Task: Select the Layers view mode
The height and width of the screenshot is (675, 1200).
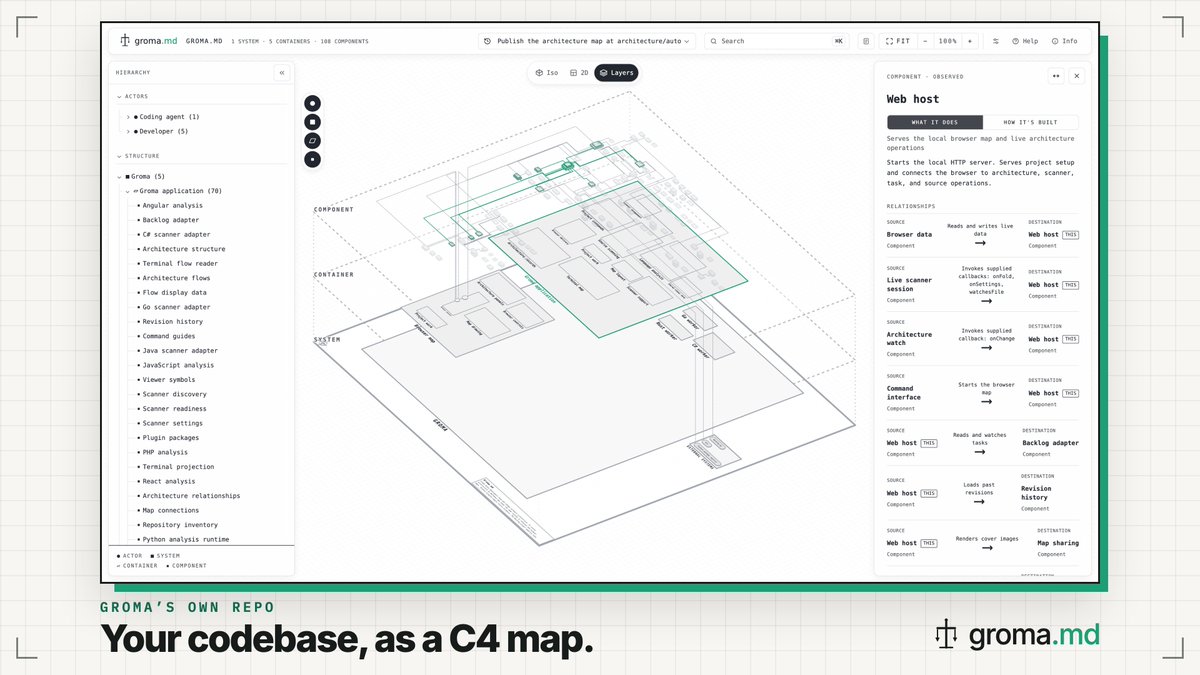Action: coord(616,73)
